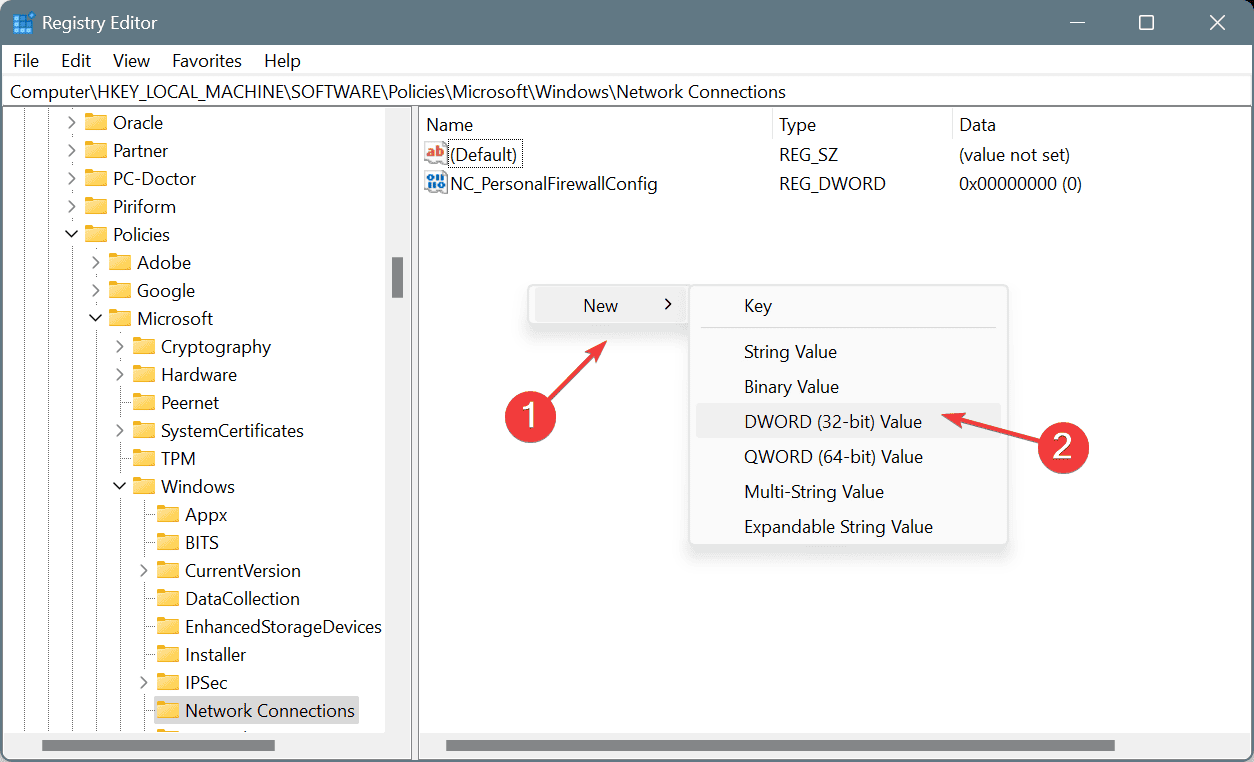Click the registry path address bar
The width and height of the screenshot is (1254, 762).
[x=627, y=92]
